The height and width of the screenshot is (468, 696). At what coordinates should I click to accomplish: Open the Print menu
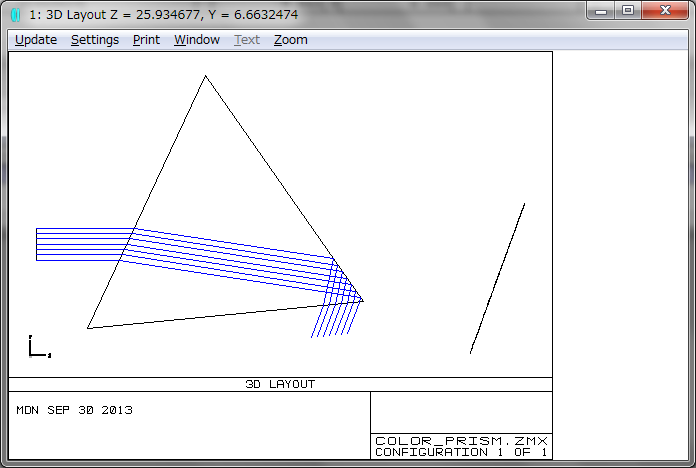146,40
